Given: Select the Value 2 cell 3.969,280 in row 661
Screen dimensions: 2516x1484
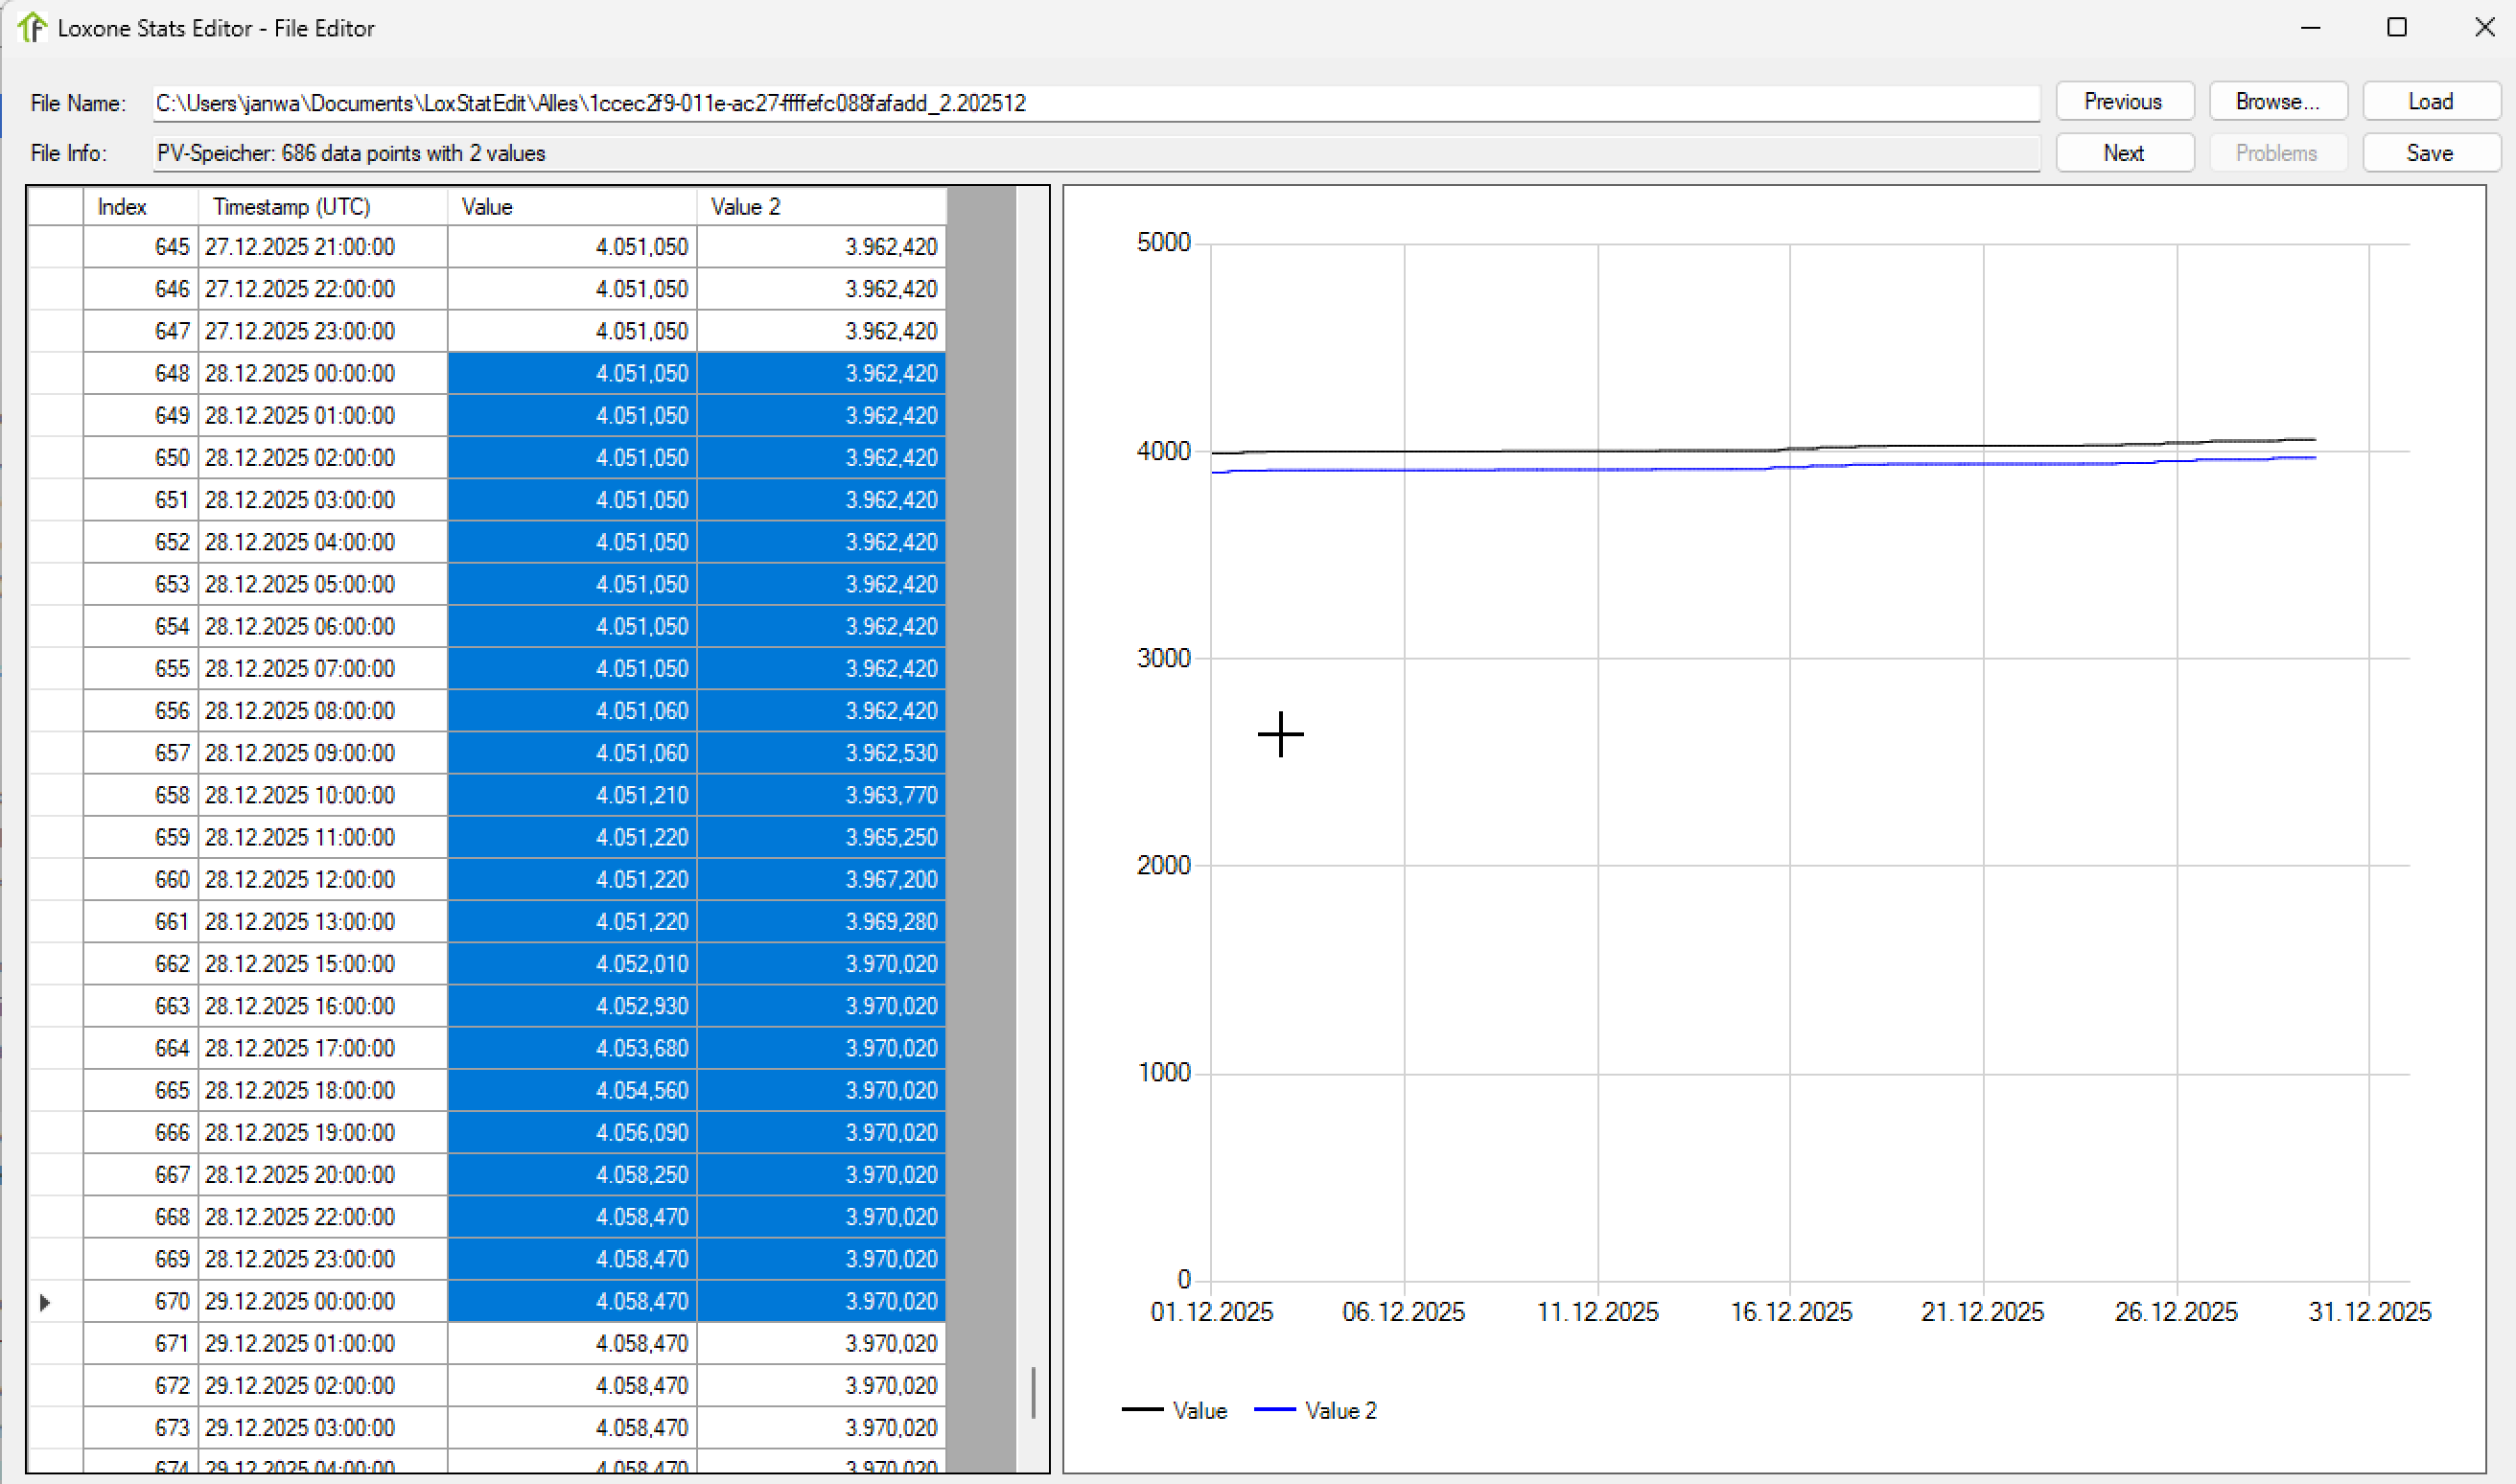Looking at the screenshot, I should click(820, 922).
